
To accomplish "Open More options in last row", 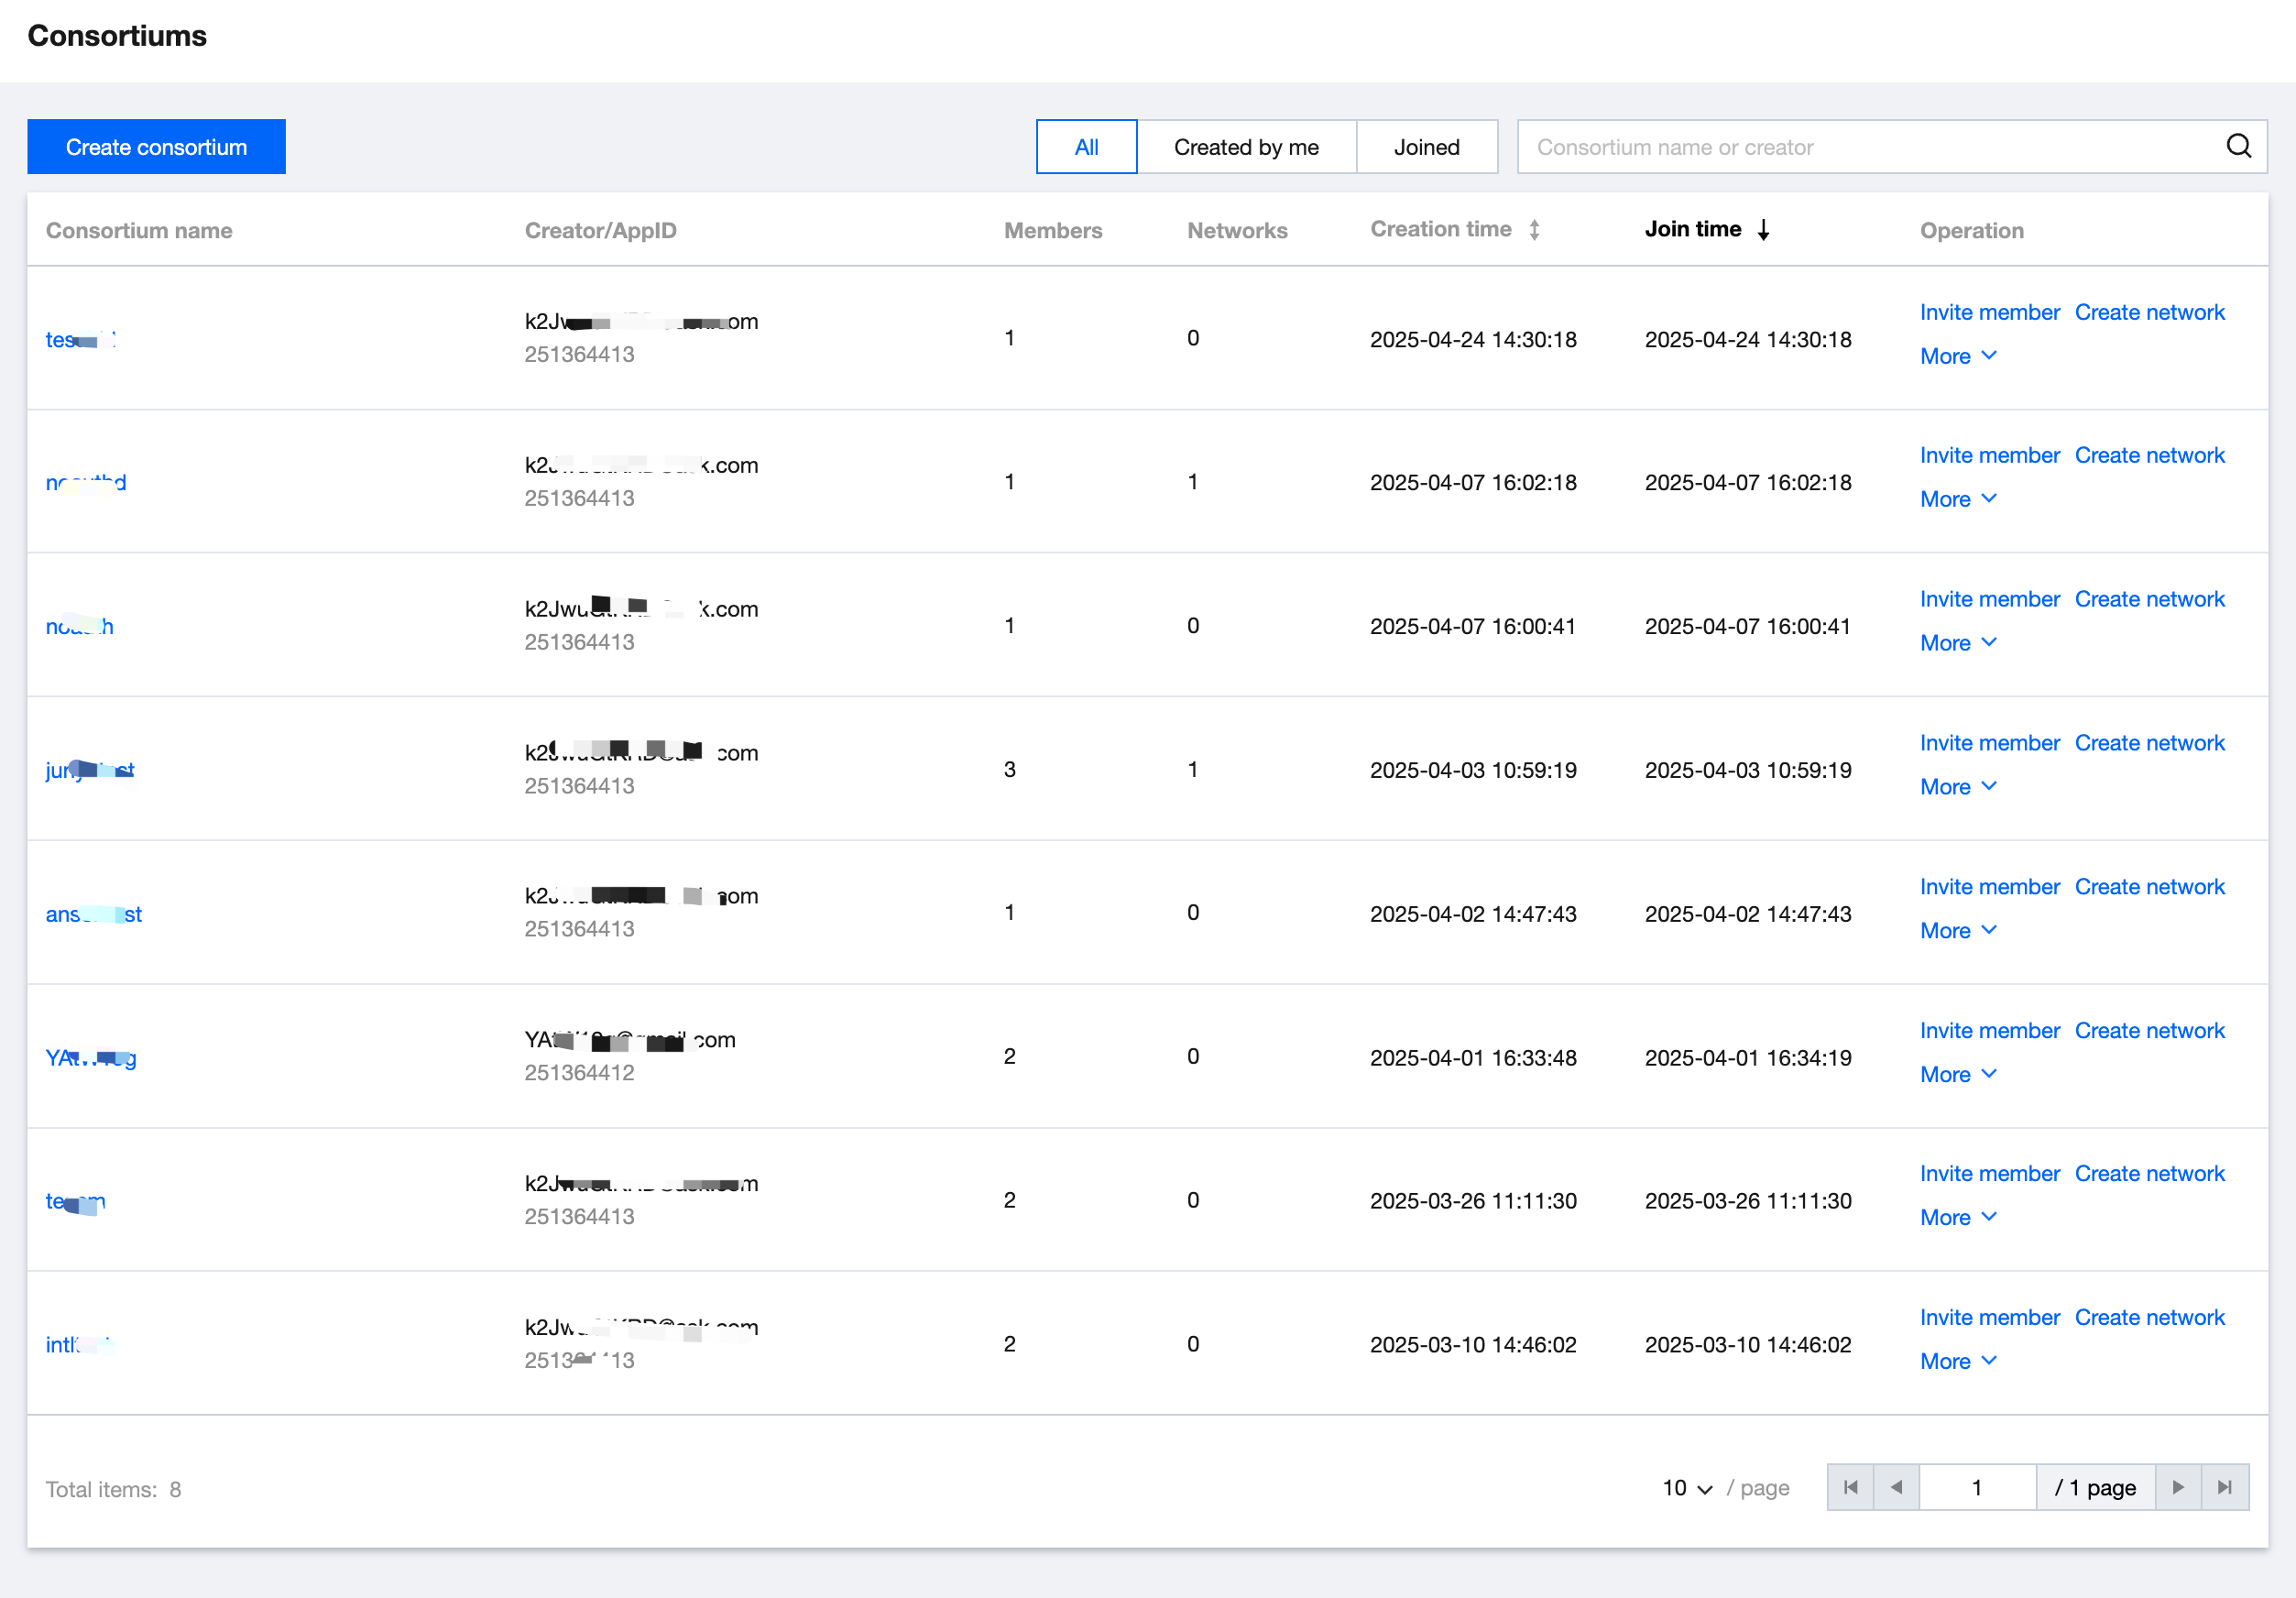I will pyautogui.click(x=1957, y=1361).
